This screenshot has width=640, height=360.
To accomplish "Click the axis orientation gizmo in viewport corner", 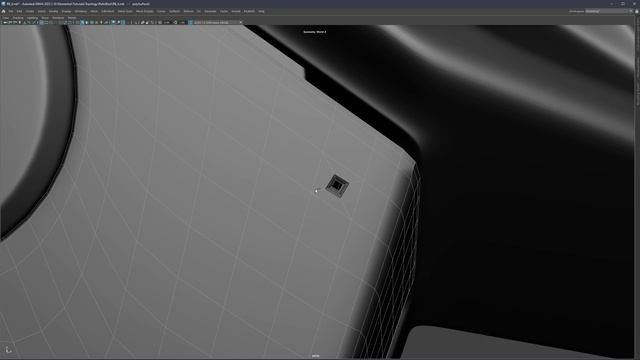I will (8, 349).
